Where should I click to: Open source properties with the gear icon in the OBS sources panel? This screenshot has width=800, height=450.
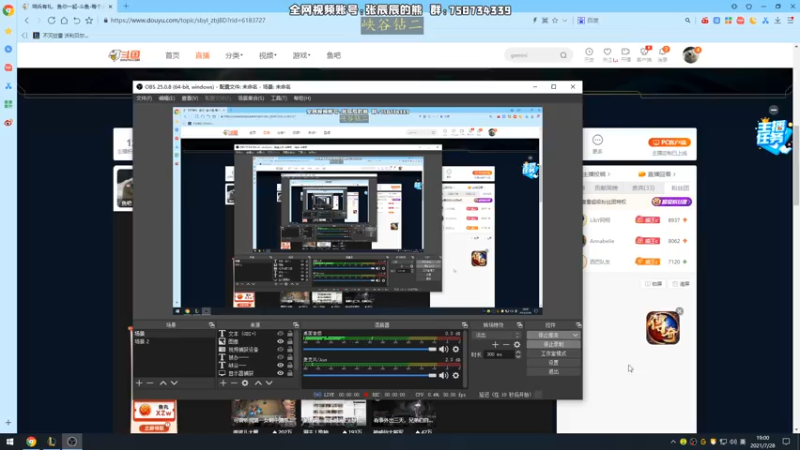click(245, 383)
